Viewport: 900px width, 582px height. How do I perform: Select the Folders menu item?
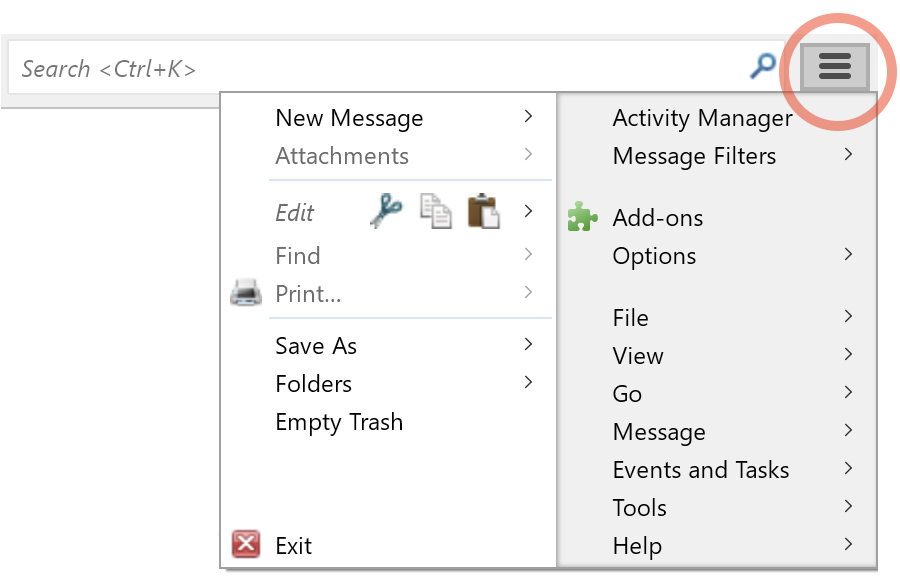point(314,383)
